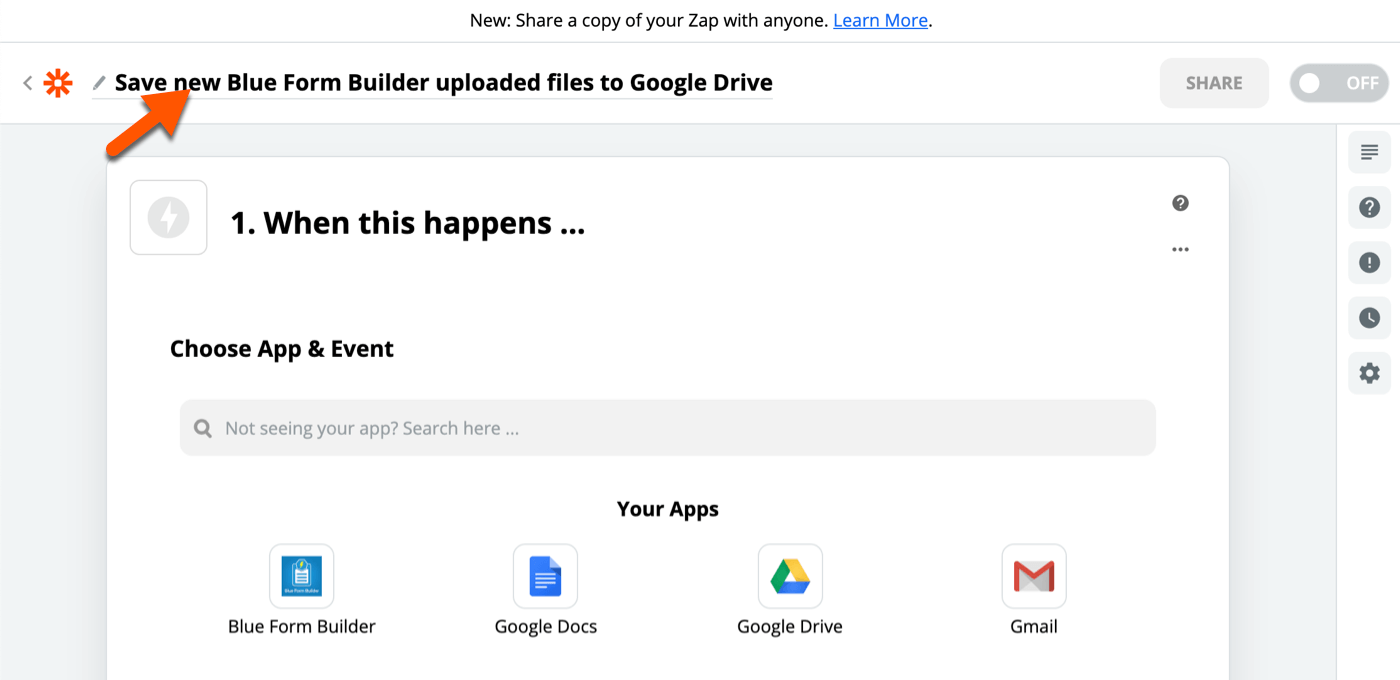The image size is (1400, 680).
Task: Choose Google Docs from Your Apps
Action: pyautogui.click(x=545, y=576)
